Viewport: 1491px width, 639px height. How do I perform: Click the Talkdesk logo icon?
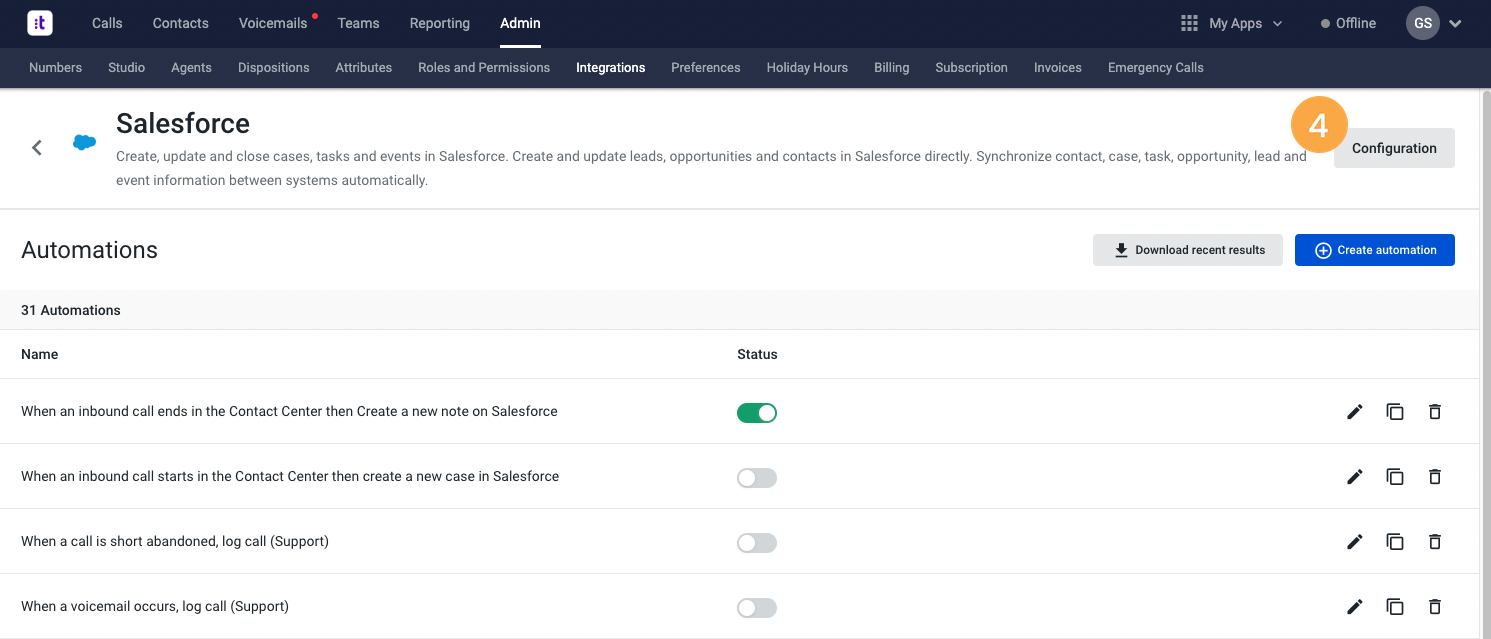[x=40, y=23]
